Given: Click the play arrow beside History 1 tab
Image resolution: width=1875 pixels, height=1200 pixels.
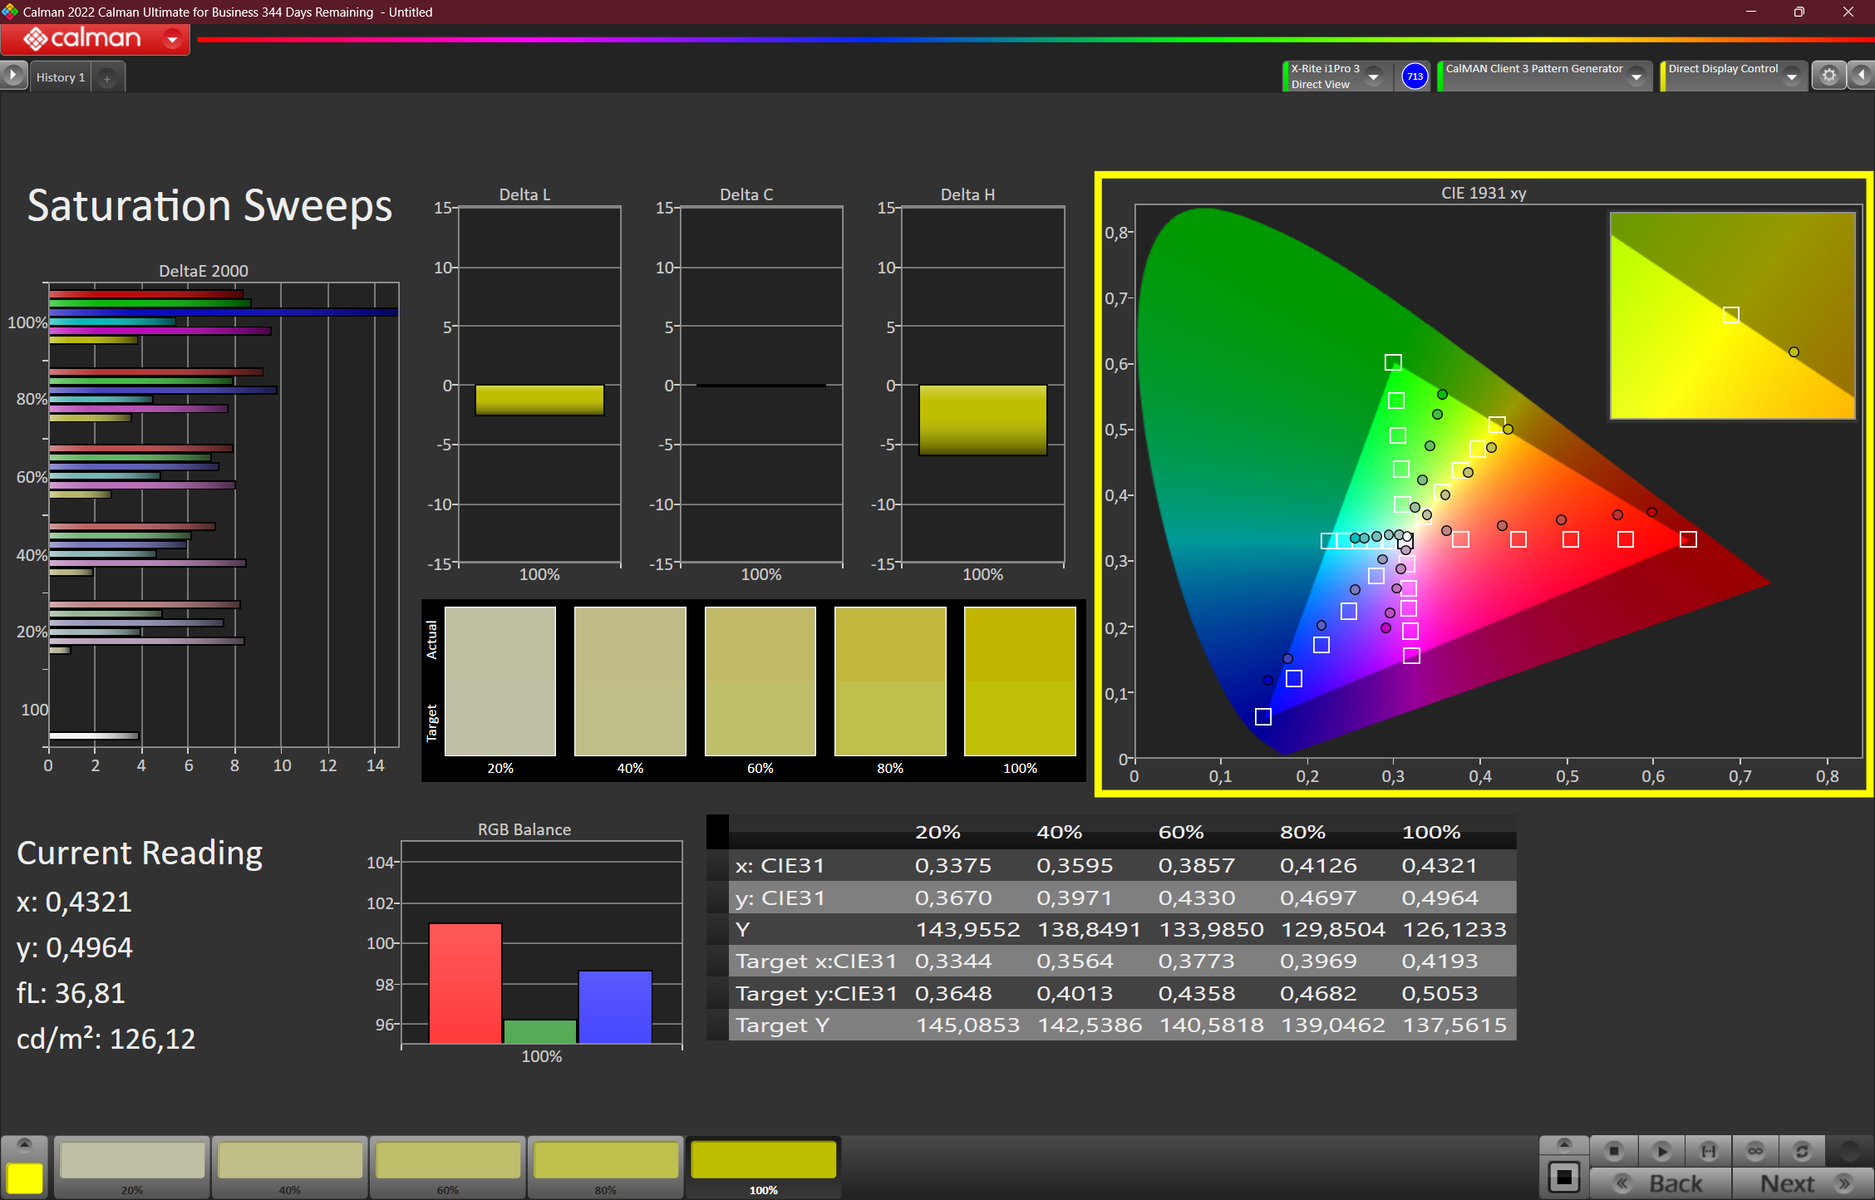Looking at the screenshot, I should [x=13, y=76].
